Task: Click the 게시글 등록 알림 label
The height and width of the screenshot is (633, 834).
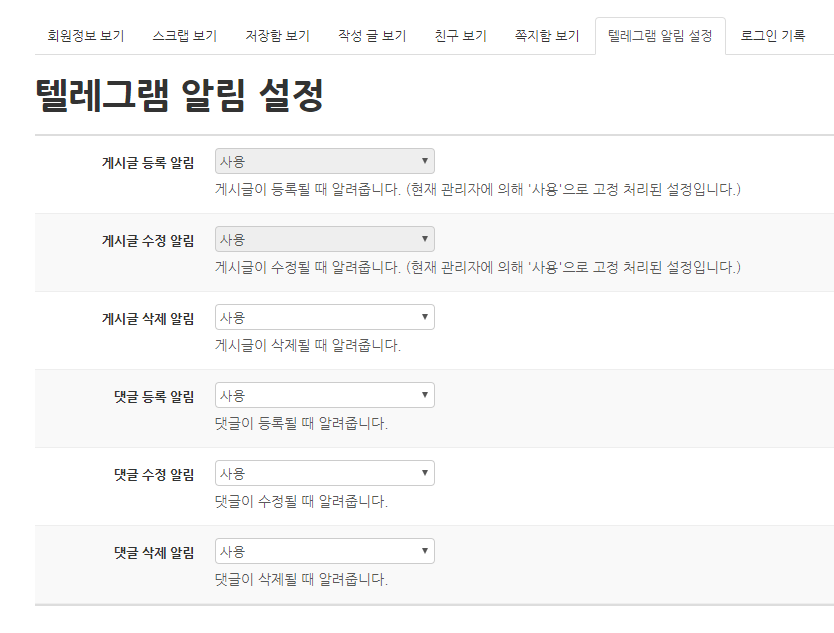Action: [148, 162]
